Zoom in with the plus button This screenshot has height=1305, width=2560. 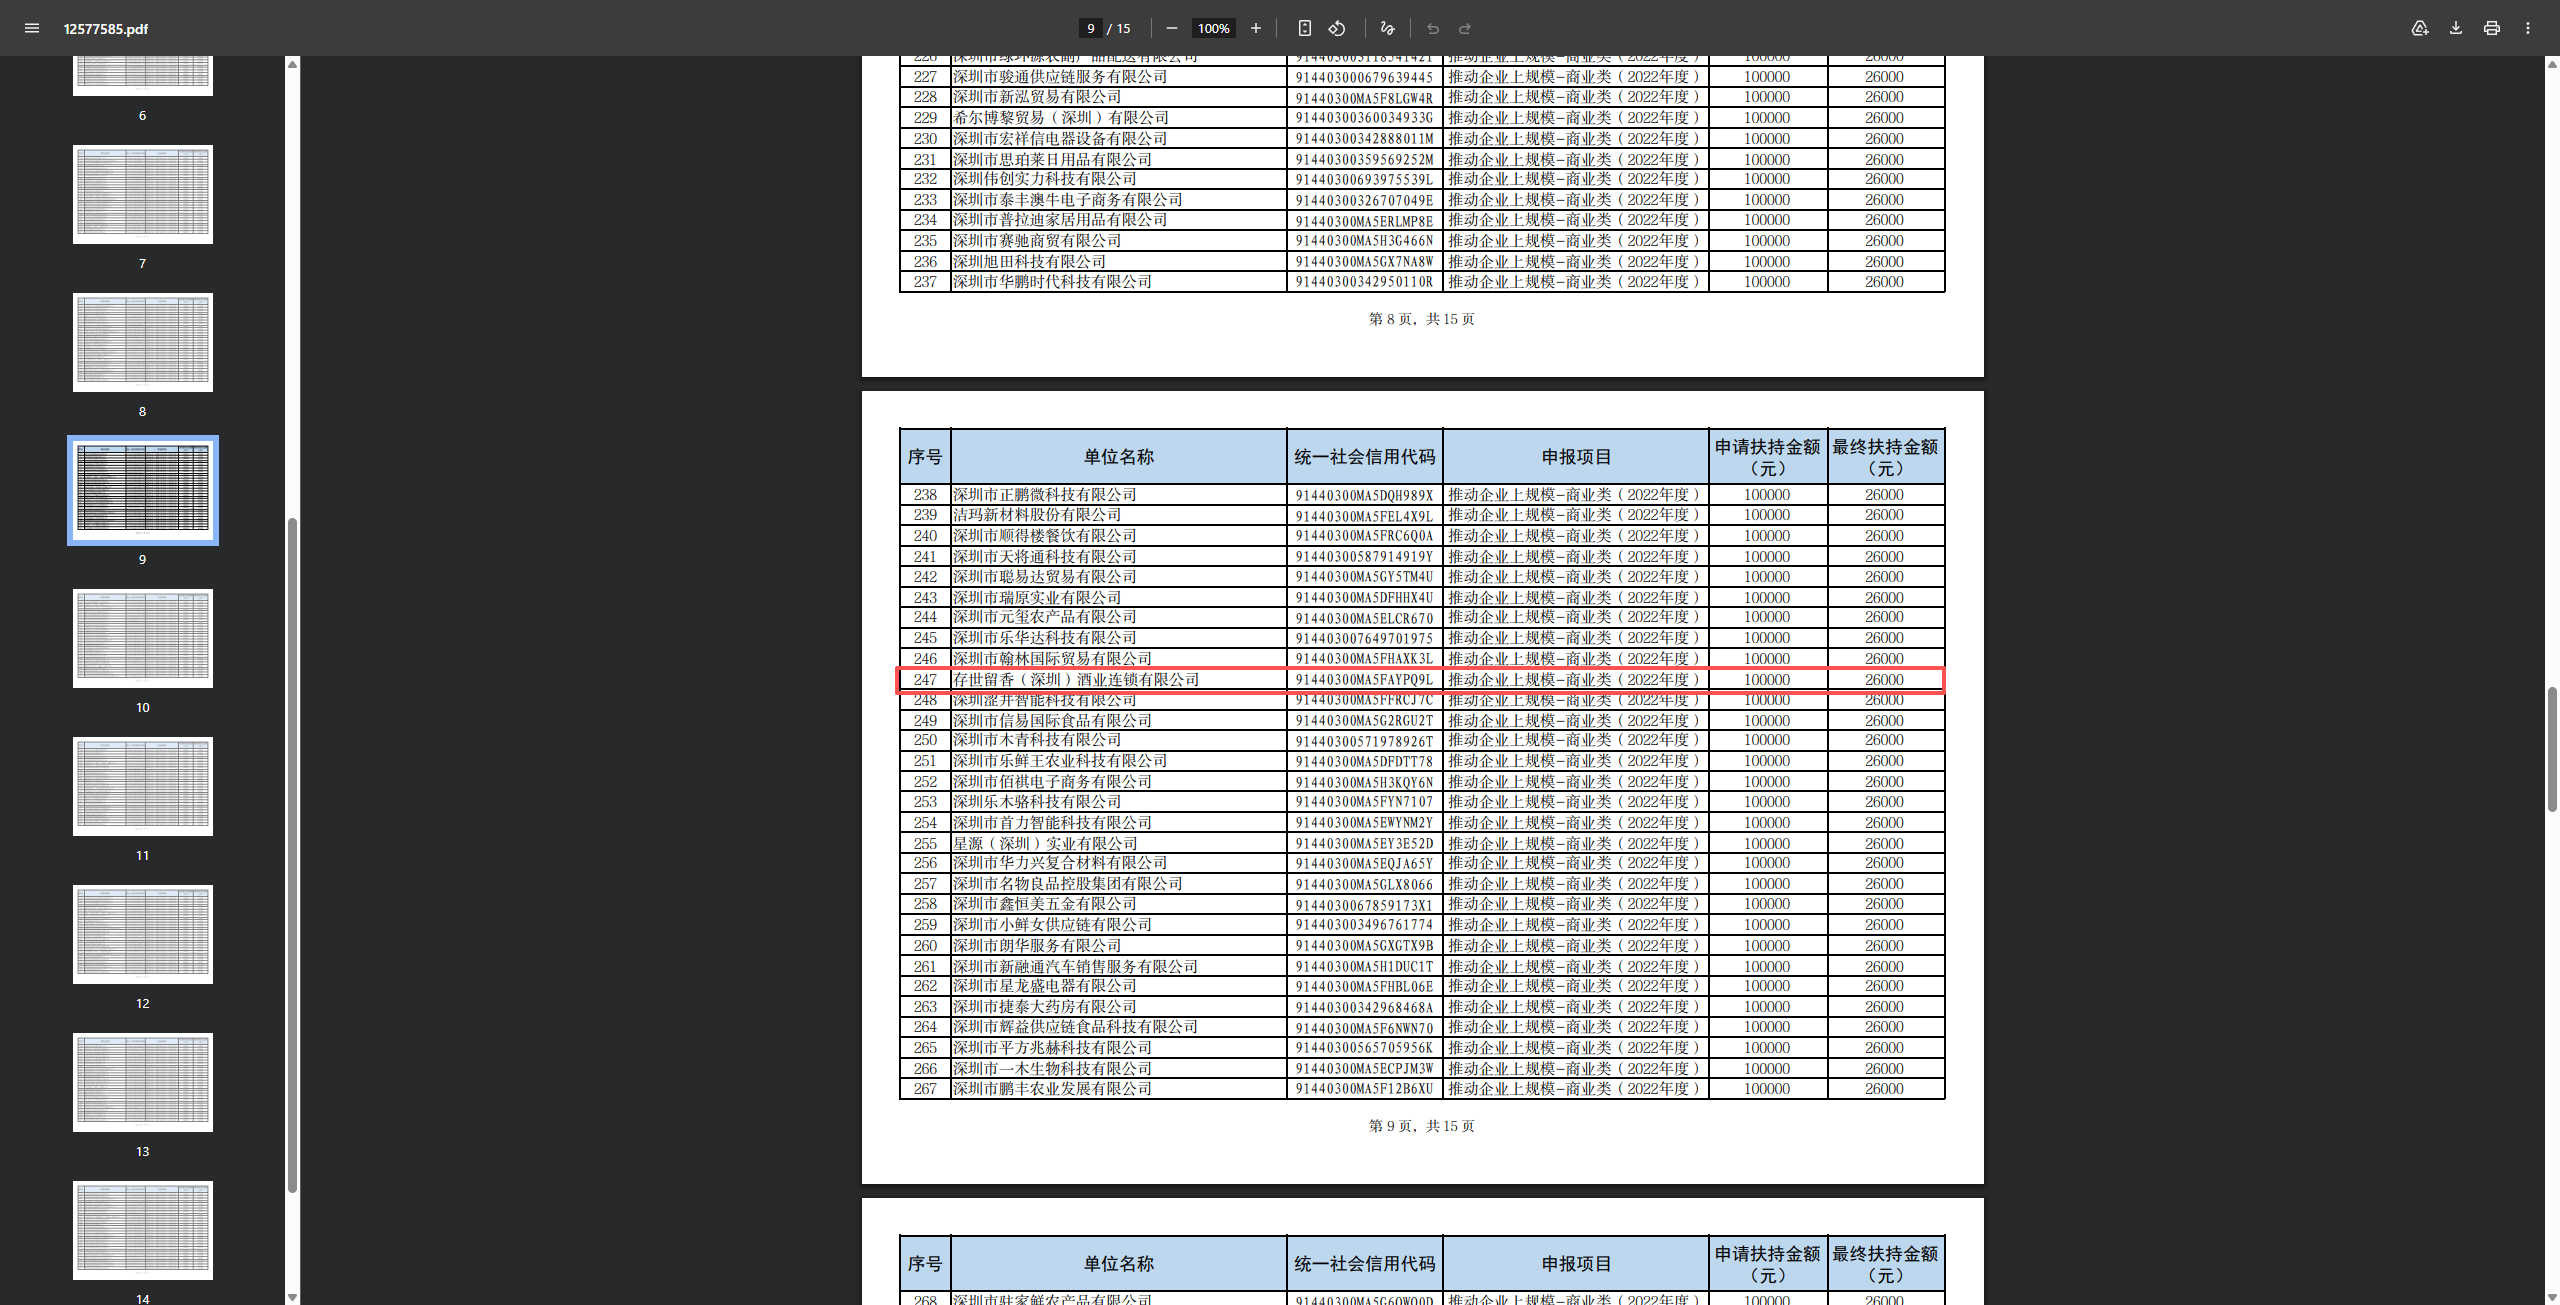(x=1256, y=28)
